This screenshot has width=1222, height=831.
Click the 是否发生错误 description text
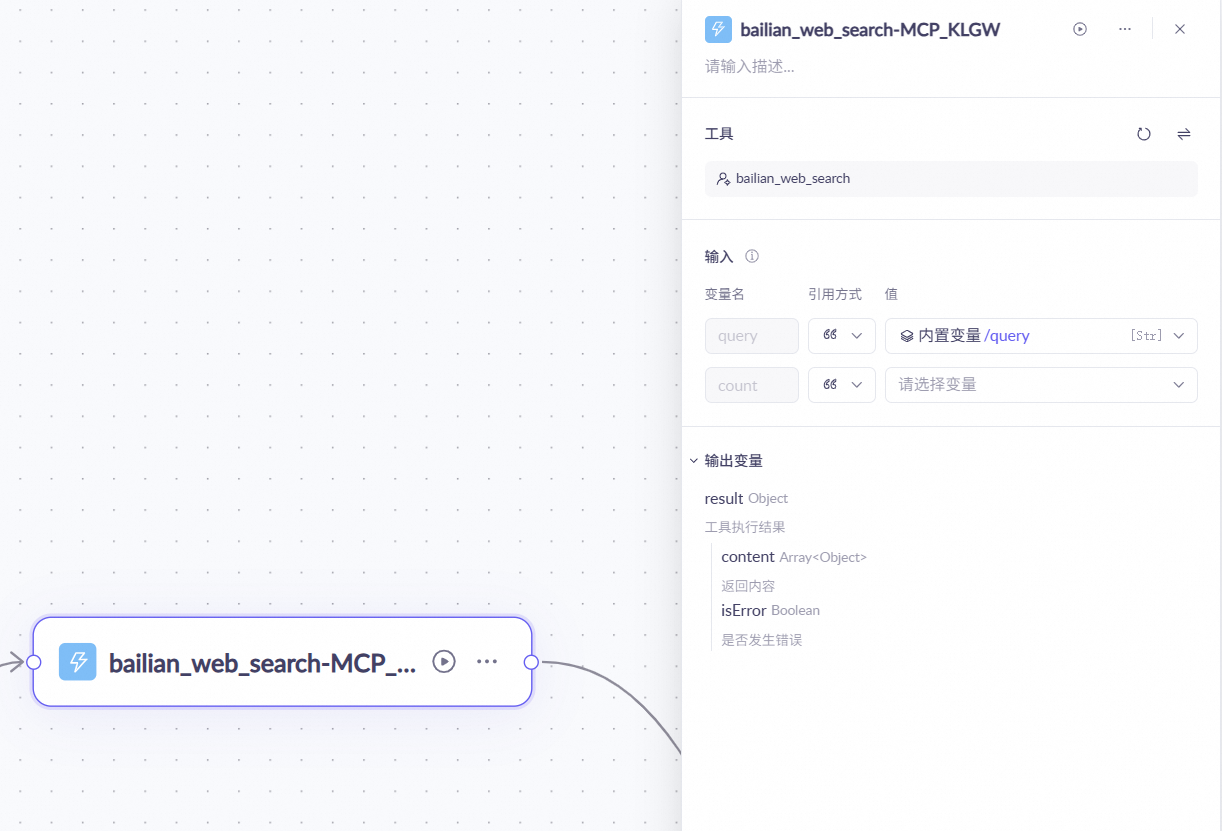762,640
